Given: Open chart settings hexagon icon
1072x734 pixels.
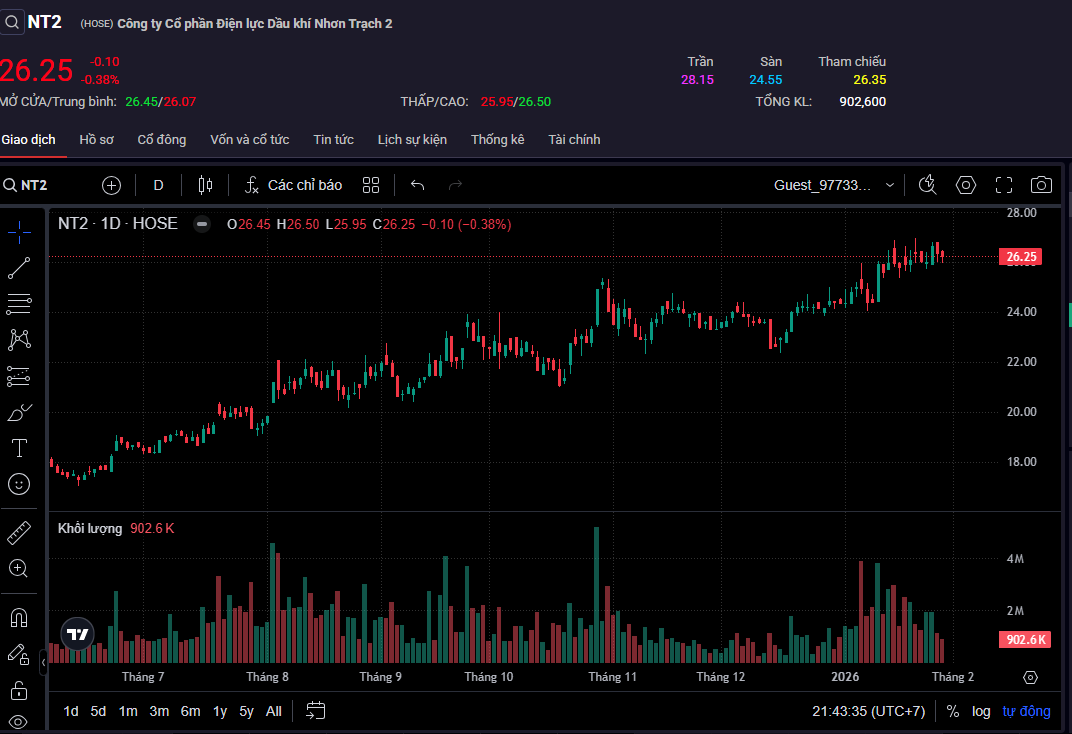Looking at the screenshot, I should pyautogui.click(x=965, y=185).
